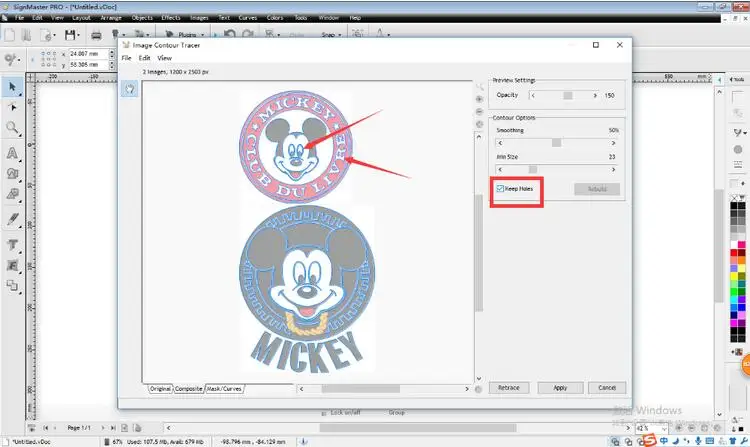Pick the magnifier zoom tool in left toolbar
The height and width of the screenshot is (447, 750).
point(12,128)
